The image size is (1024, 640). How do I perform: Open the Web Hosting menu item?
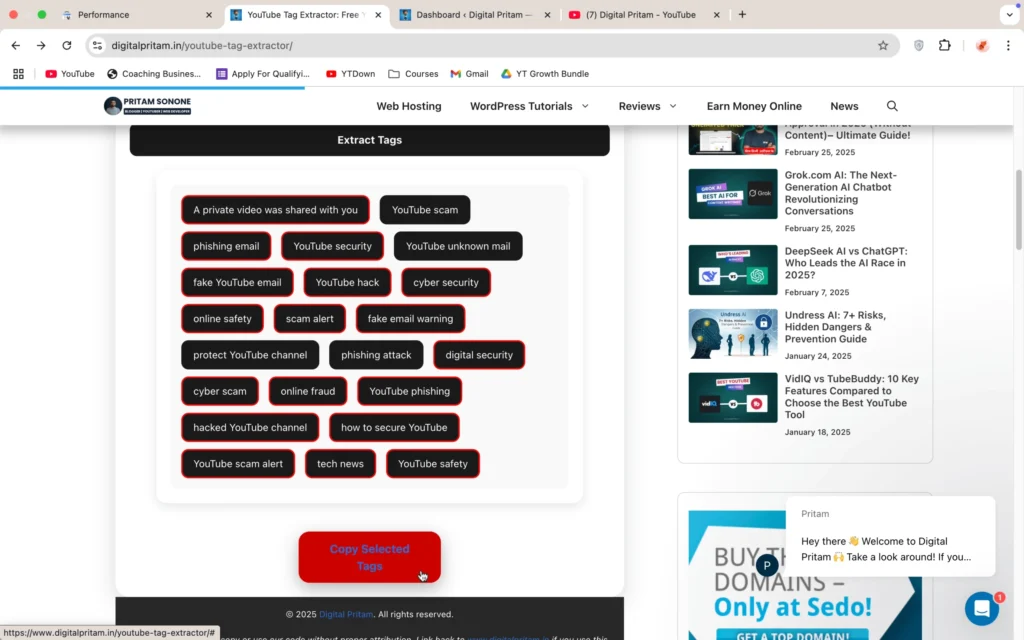coord(408,106)
